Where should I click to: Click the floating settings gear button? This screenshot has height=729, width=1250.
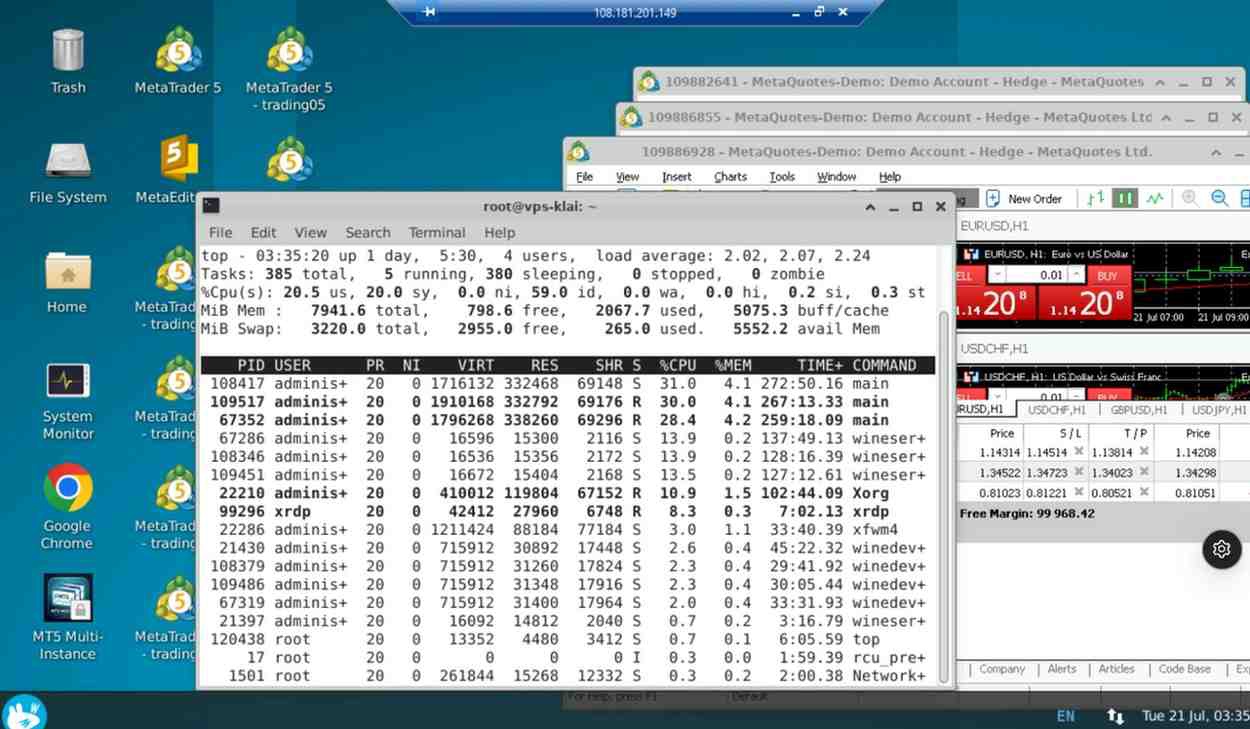1221,549
